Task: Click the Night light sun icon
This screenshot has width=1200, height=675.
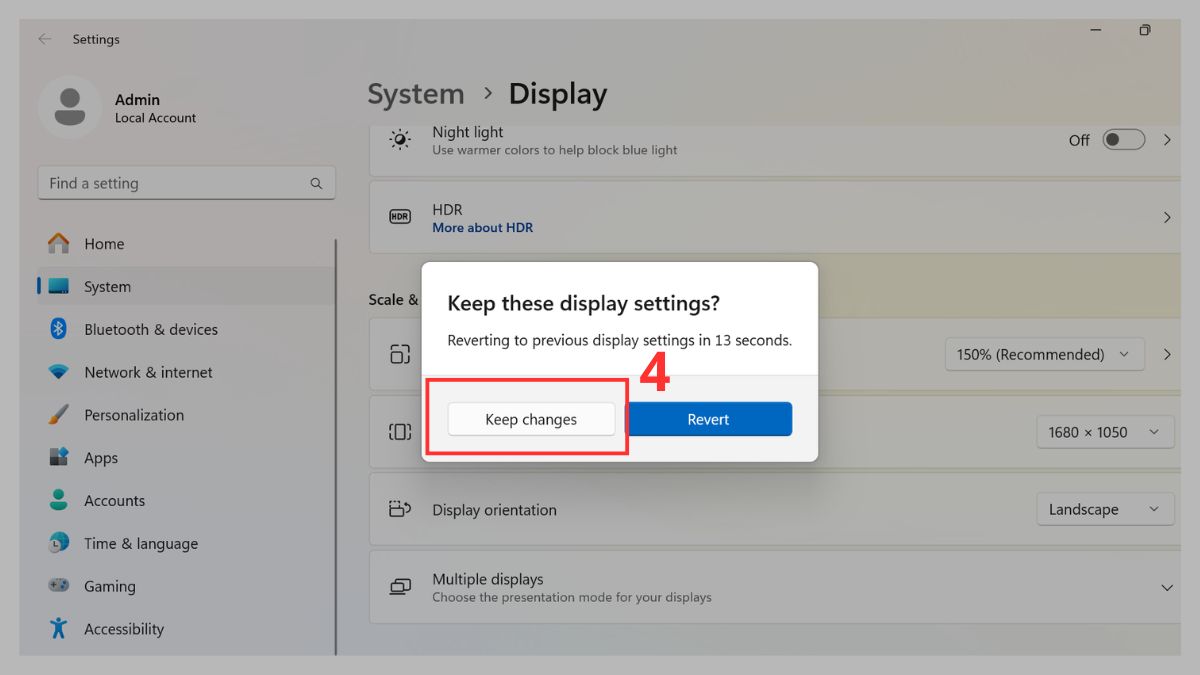Action: pos(401,140)
